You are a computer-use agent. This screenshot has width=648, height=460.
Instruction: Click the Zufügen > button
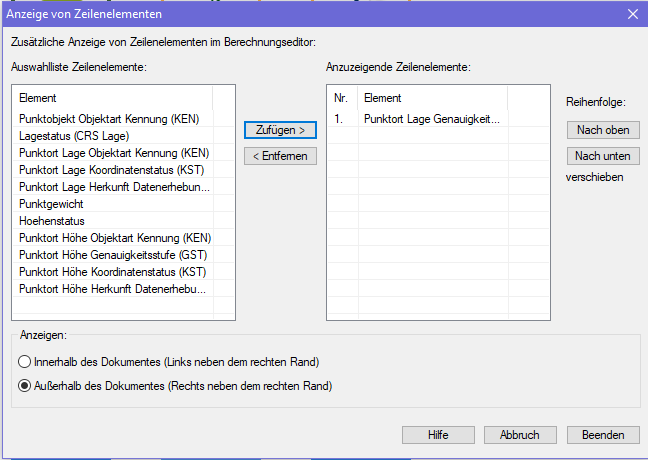[280, 130]
